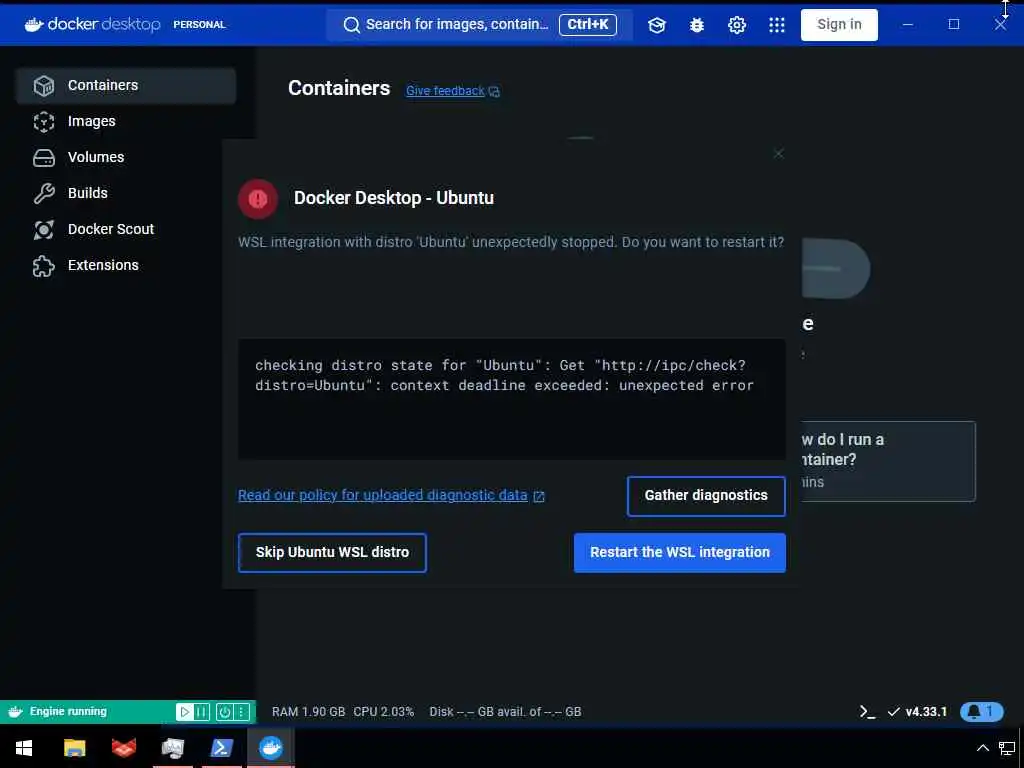Click the Builds wrench icon

(44, 193)
